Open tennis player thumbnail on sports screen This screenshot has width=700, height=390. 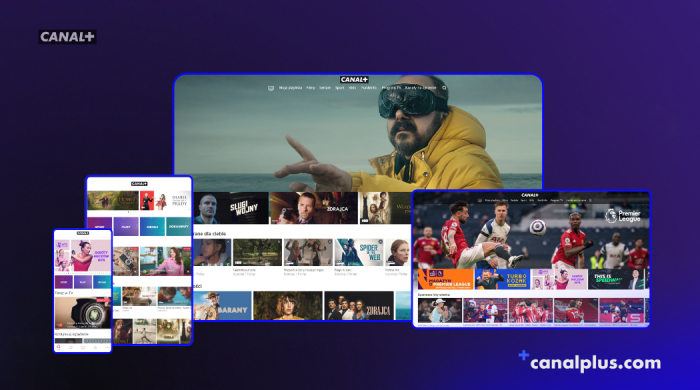[440, 311]
